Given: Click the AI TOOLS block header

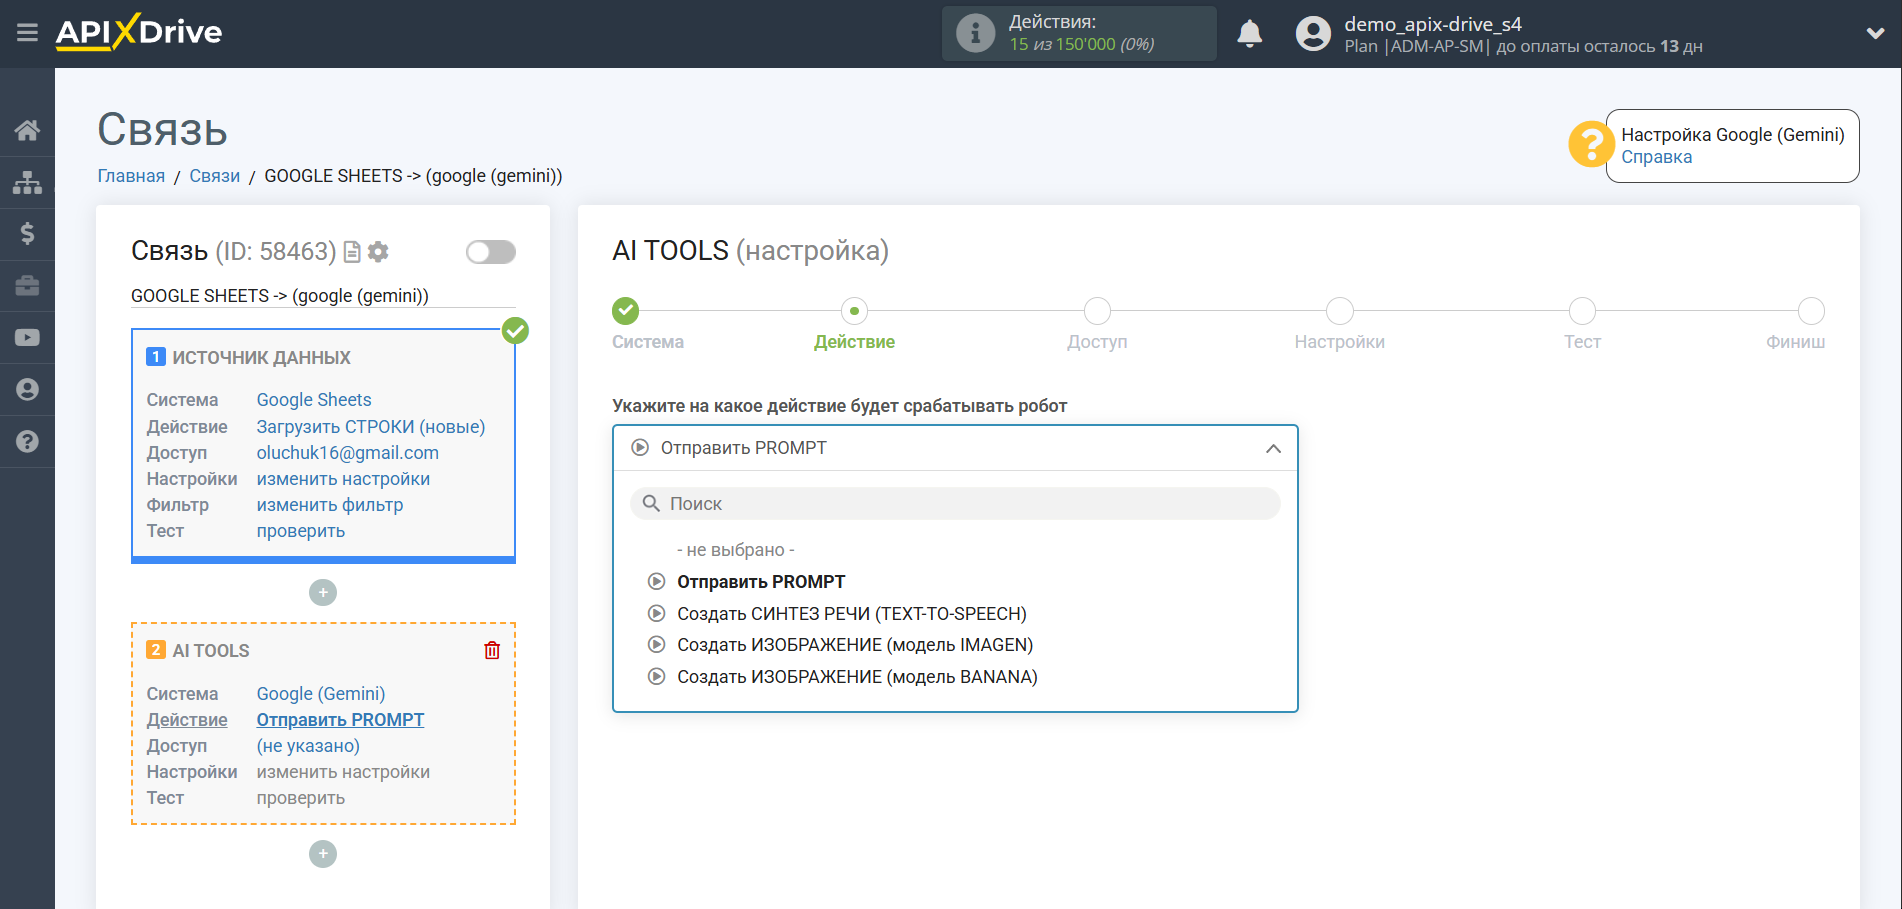Looking at the screenshot, I should click(x=211, y=651).
